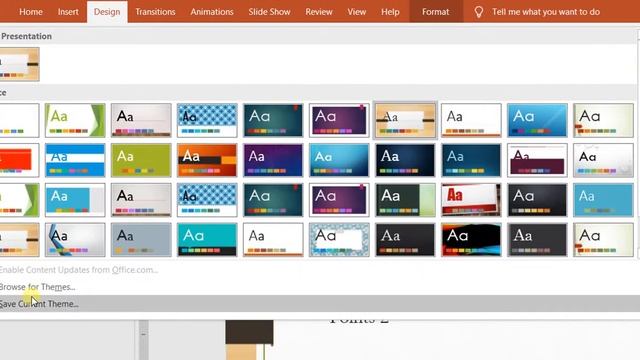Open the Help tab
640x360 pixels.
pos(390,12)
